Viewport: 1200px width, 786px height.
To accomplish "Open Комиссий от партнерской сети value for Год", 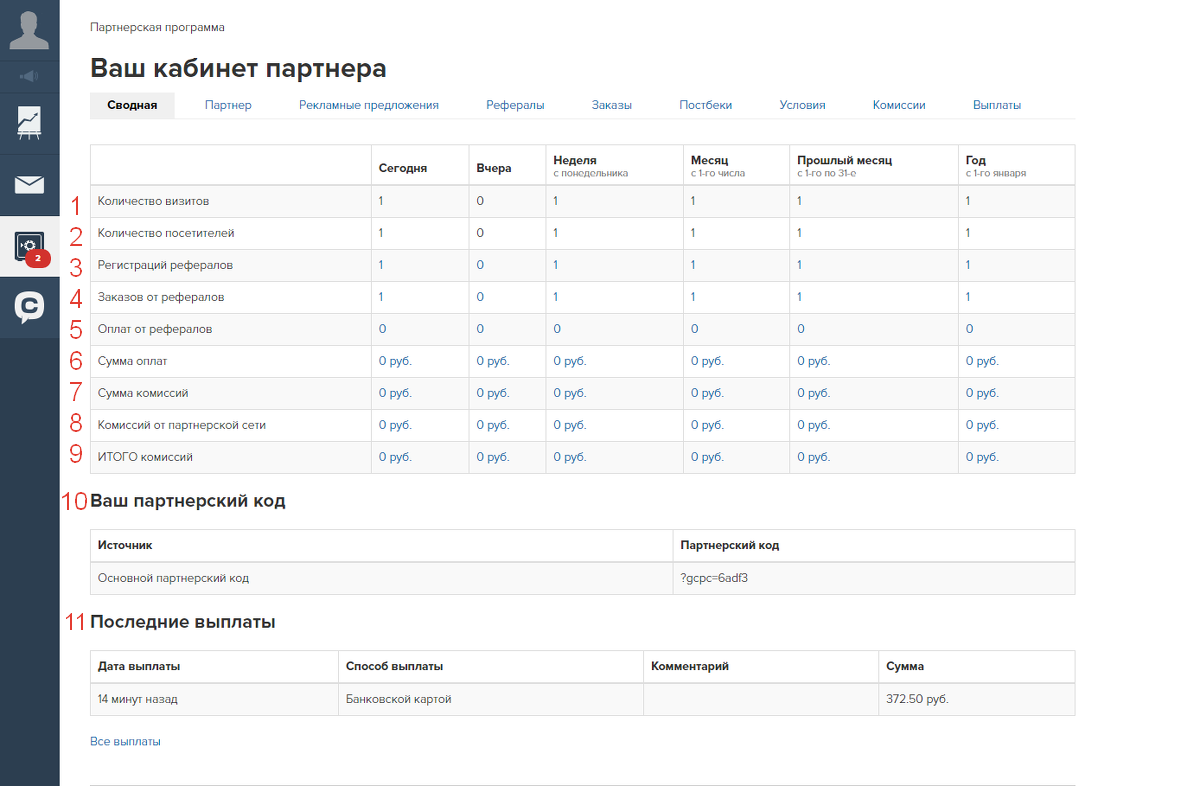I will click(x=982, y=425).
